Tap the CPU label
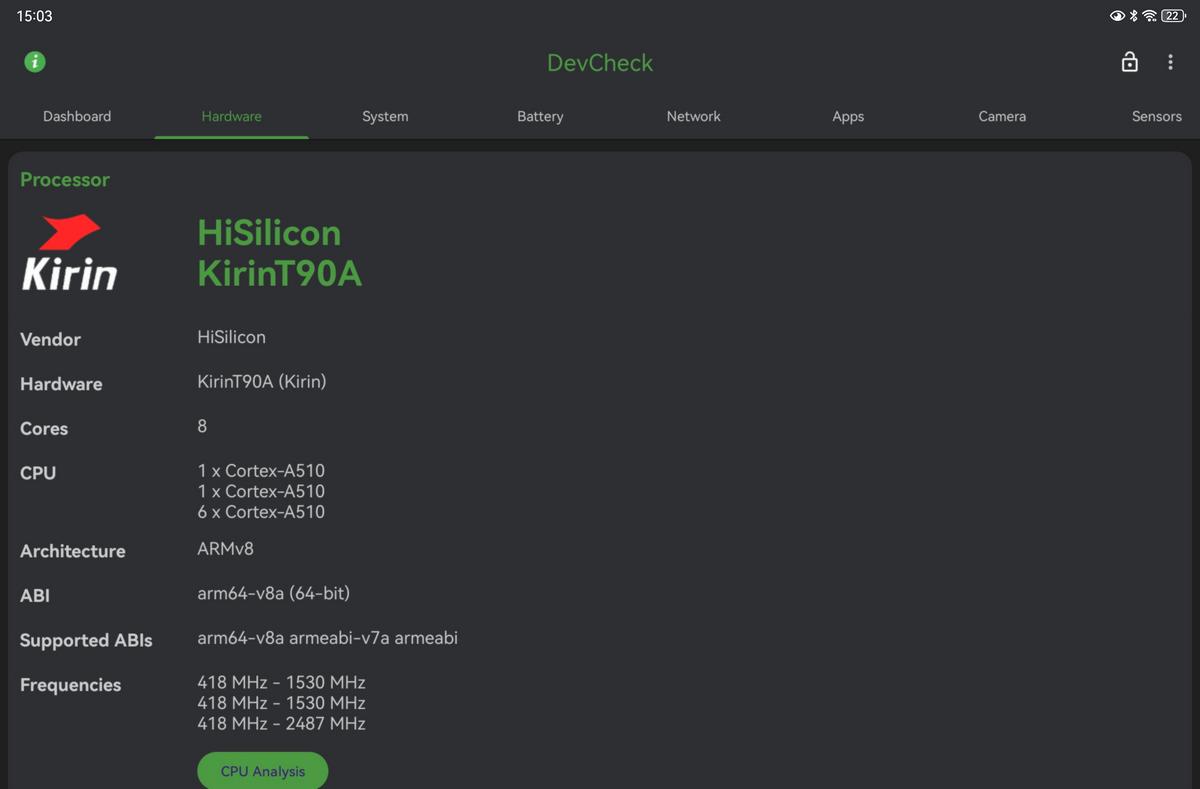Viewport: 1200px width, 789px height. click(x=38, y=473)
